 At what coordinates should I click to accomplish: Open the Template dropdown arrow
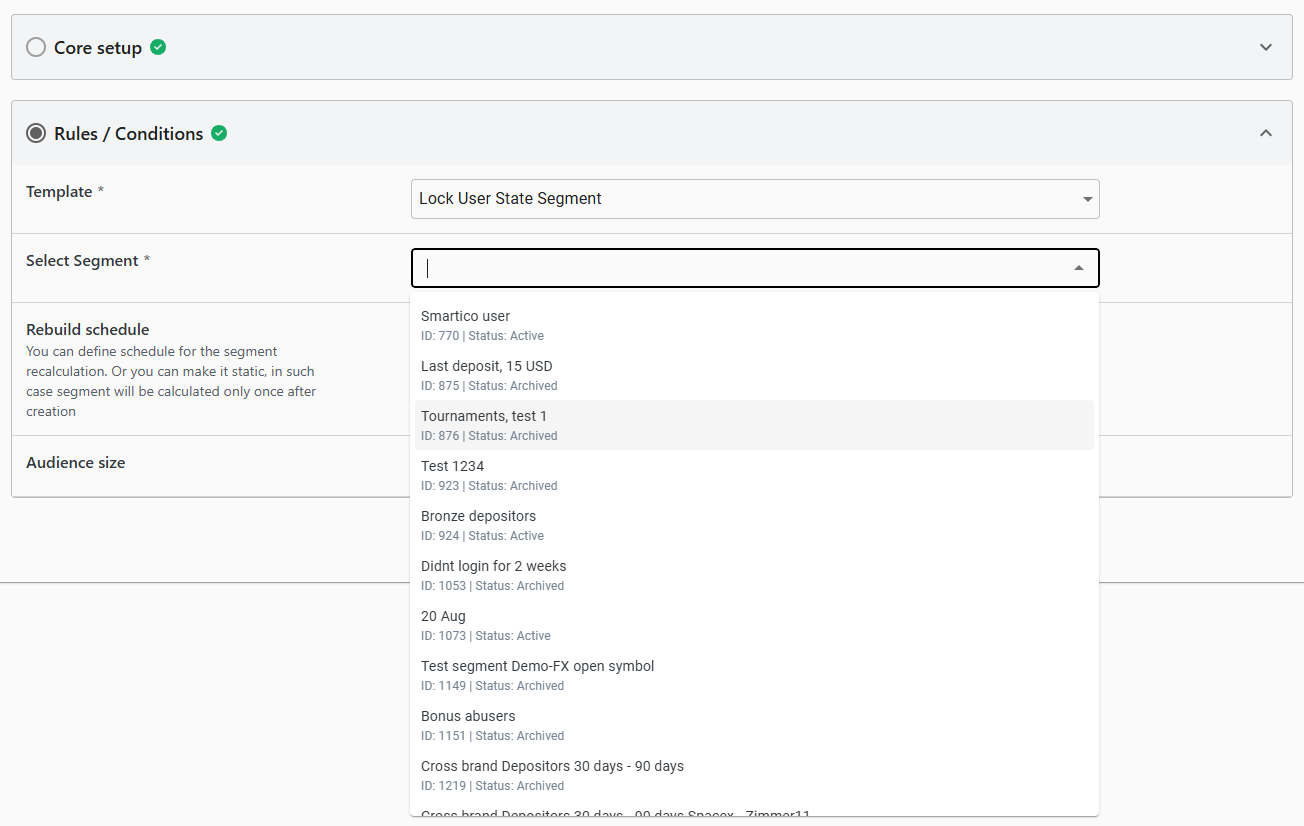coord(1087,199)
